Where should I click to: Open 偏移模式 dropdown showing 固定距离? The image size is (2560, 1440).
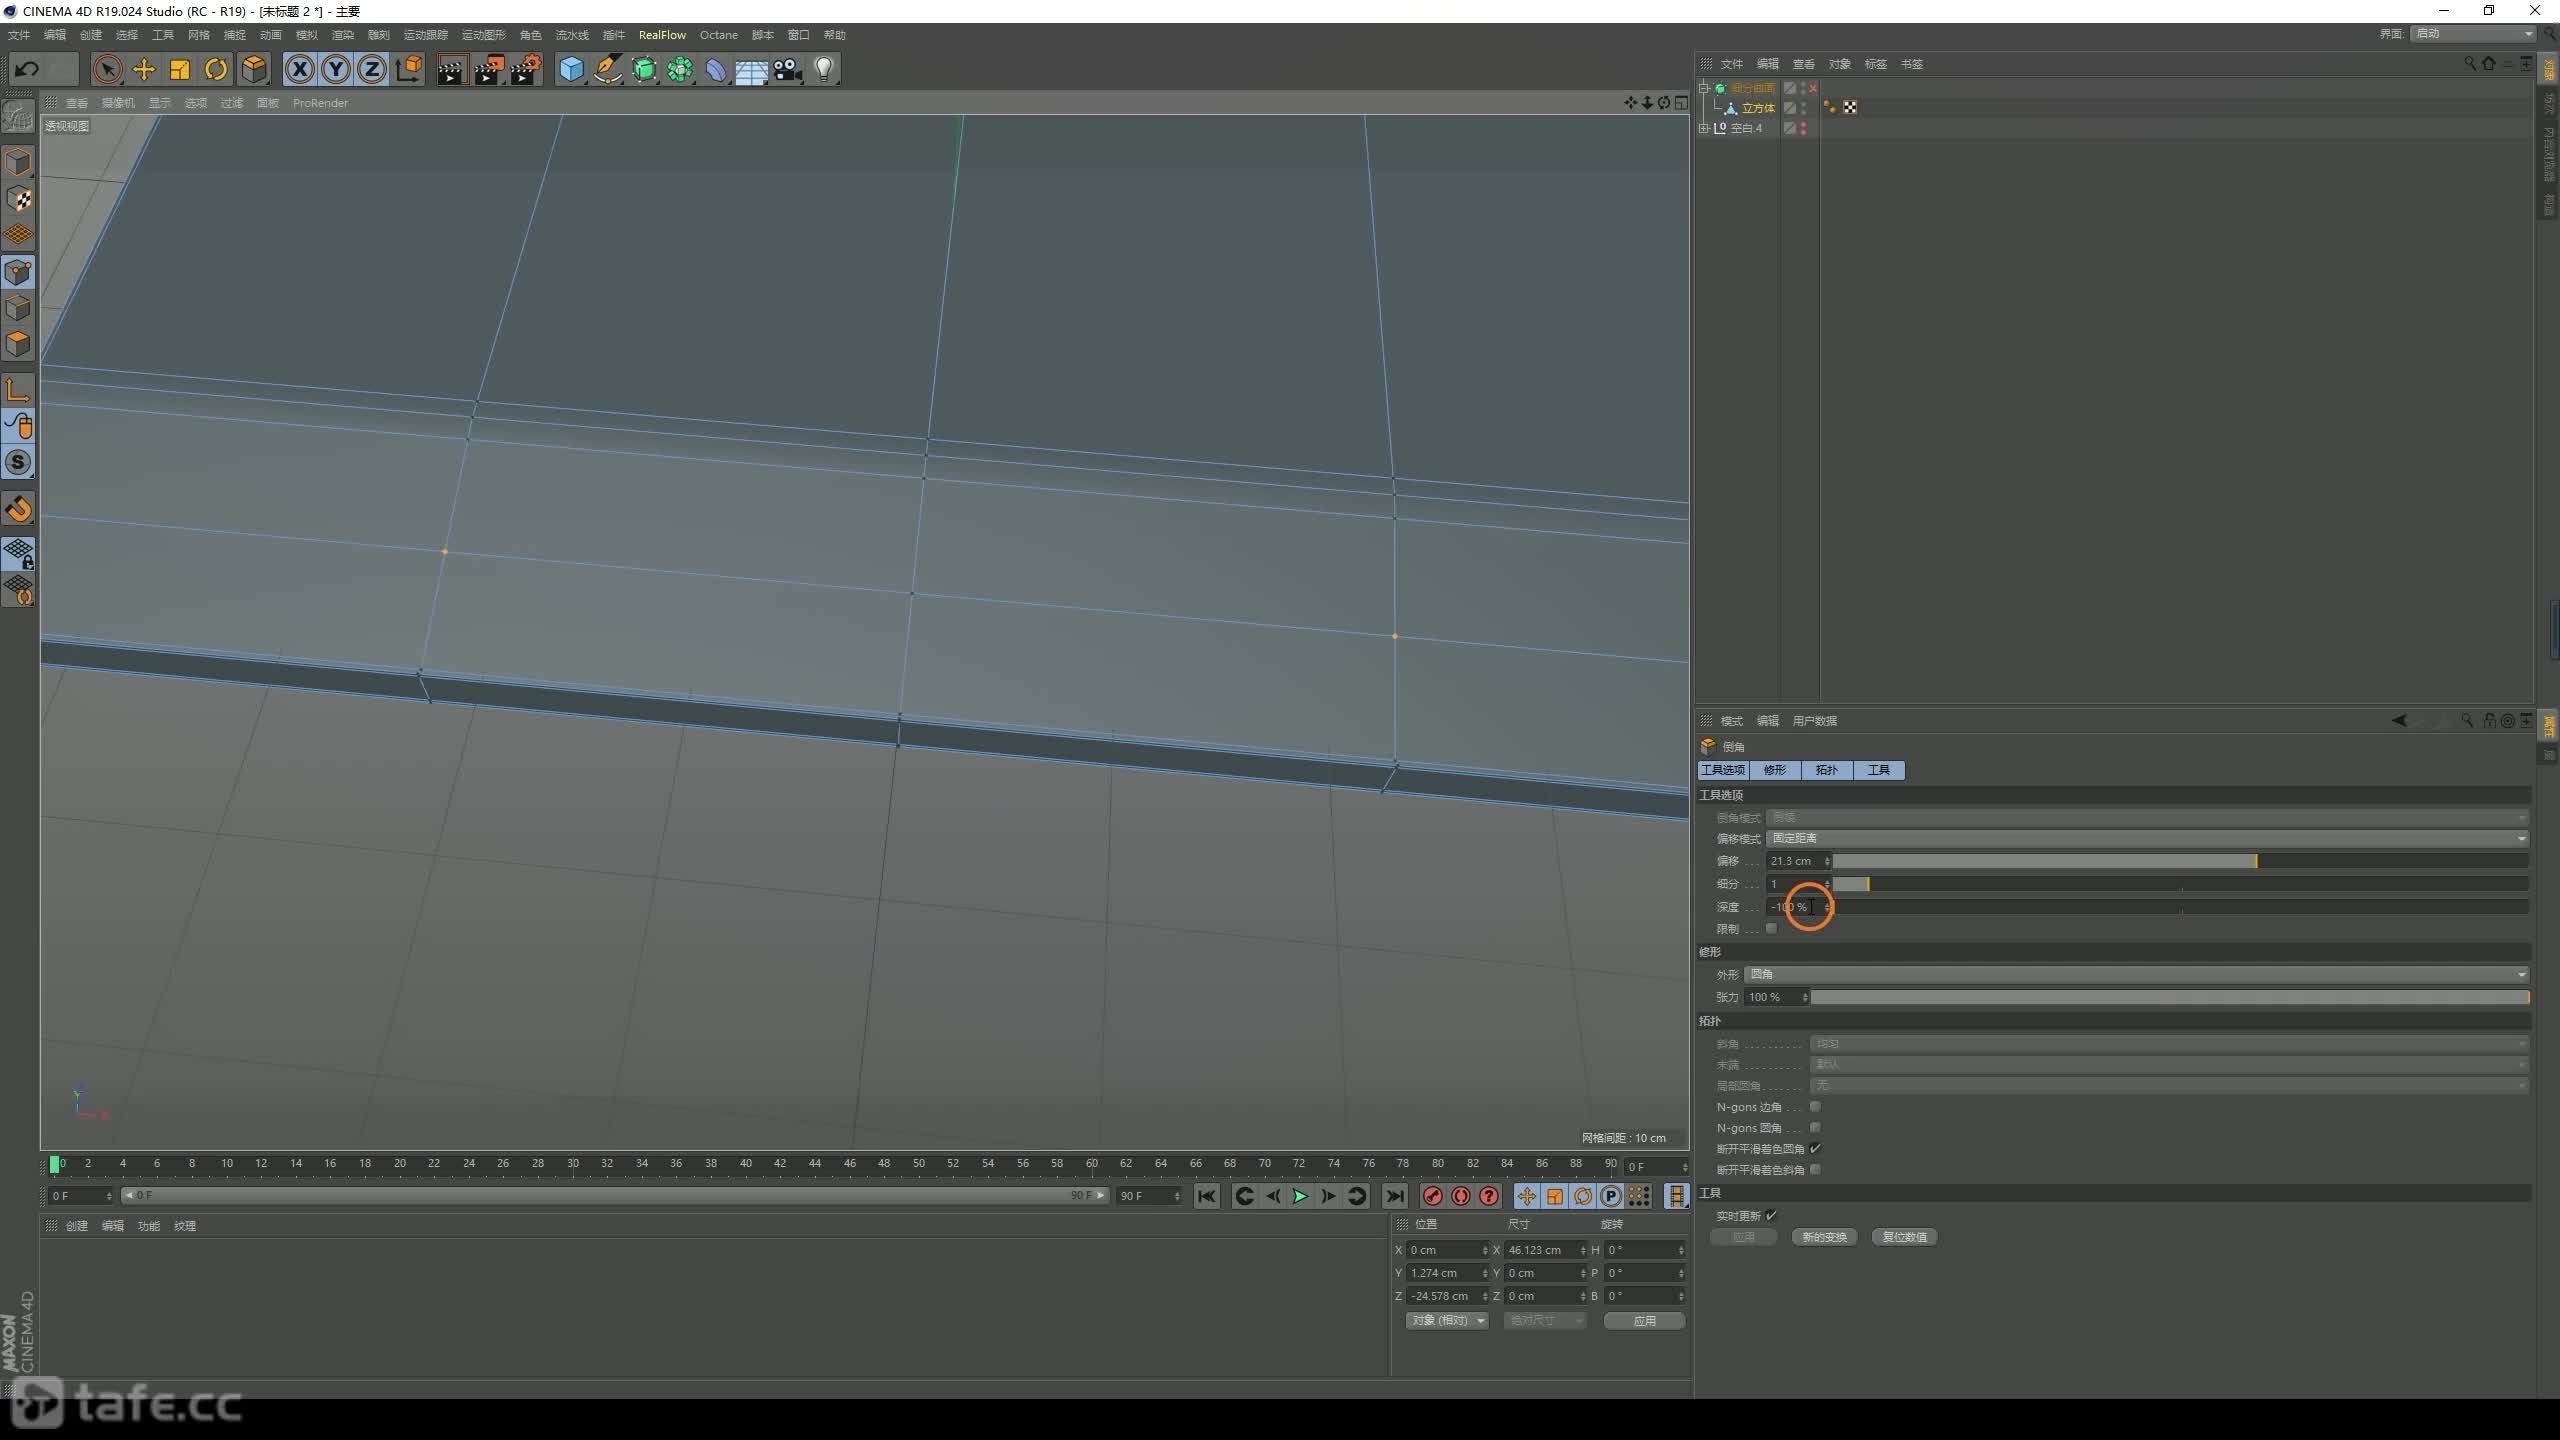(x=2148, y=838)
